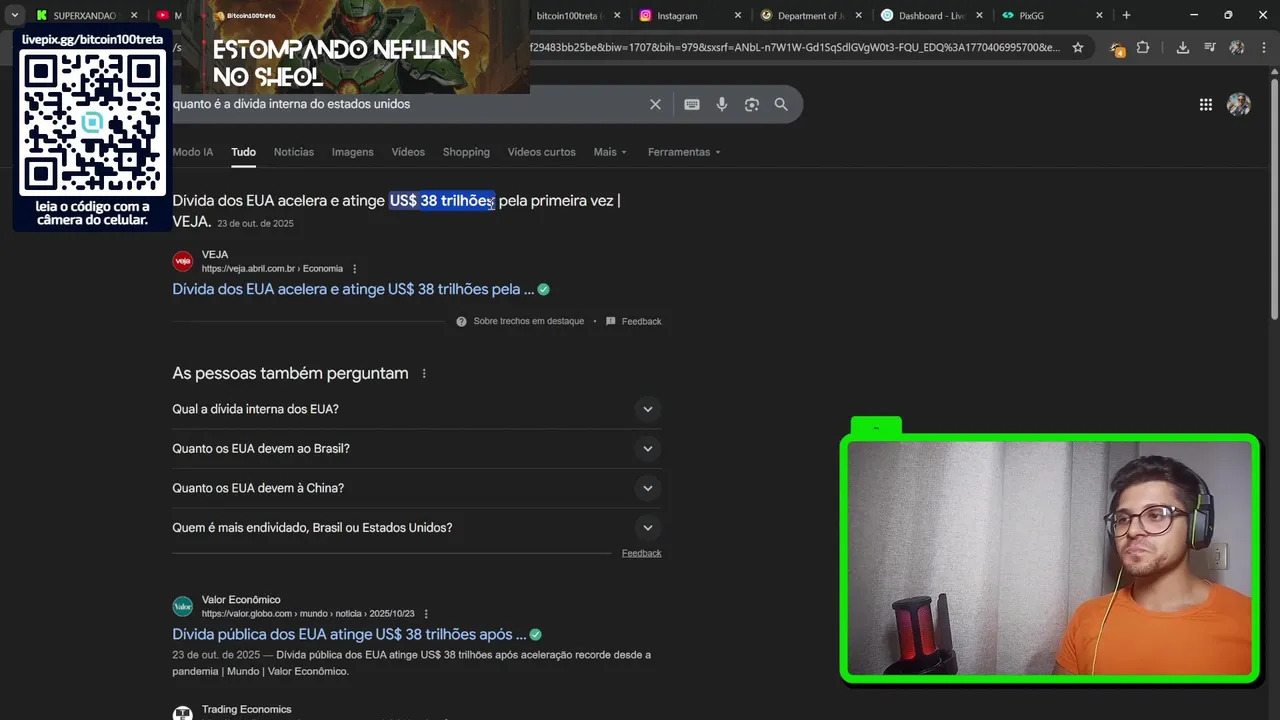Viewport: 1280px width, 720px height.
Task: Click the 'Trading Economics' result name
Action: [246, 709]
